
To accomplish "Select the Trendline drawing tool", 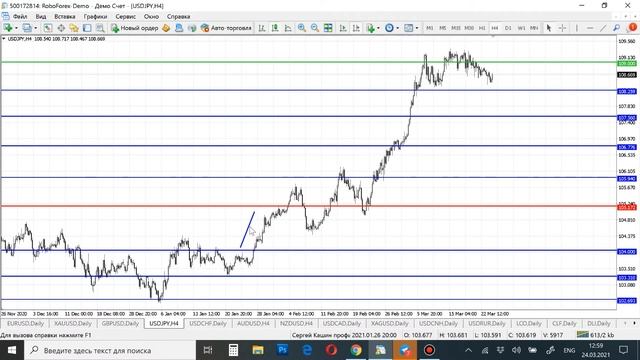I will pyautogui.click(x=603, y=28).
